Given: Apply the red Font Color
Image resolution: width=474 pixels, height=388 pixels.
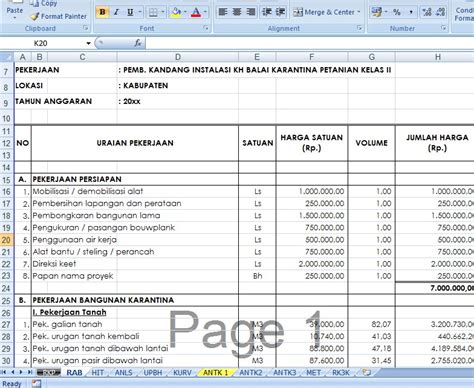Looking at the screenshot, I should (196, 12).
